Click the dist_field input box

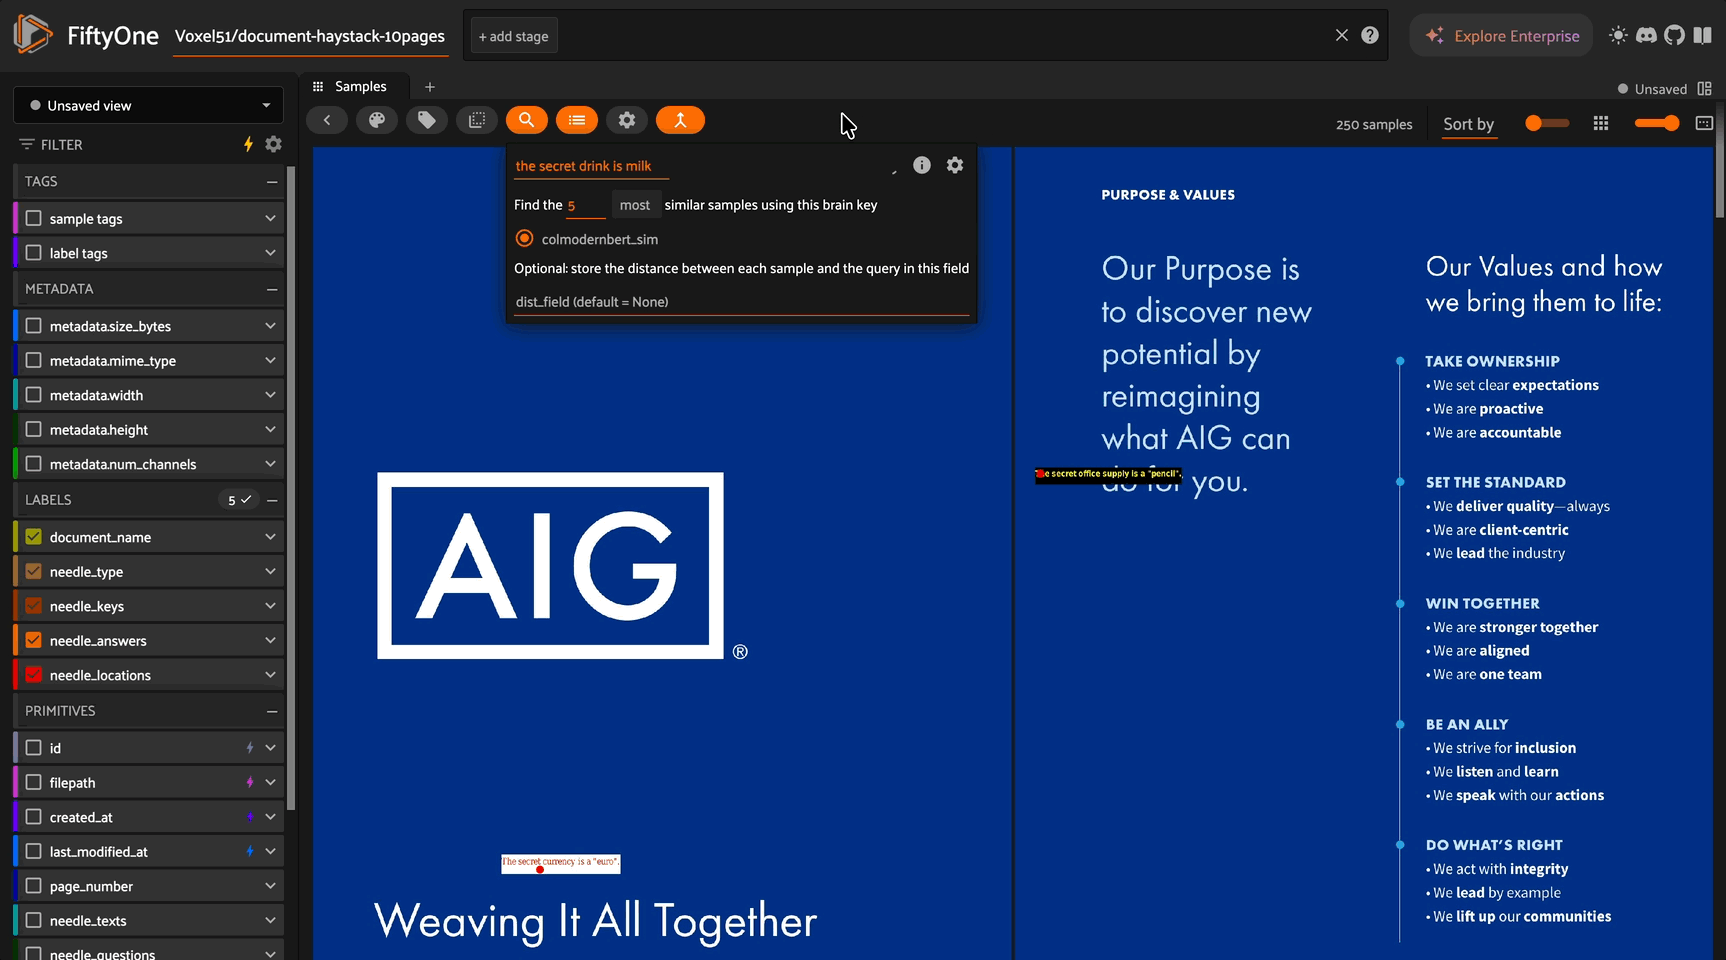741,302
